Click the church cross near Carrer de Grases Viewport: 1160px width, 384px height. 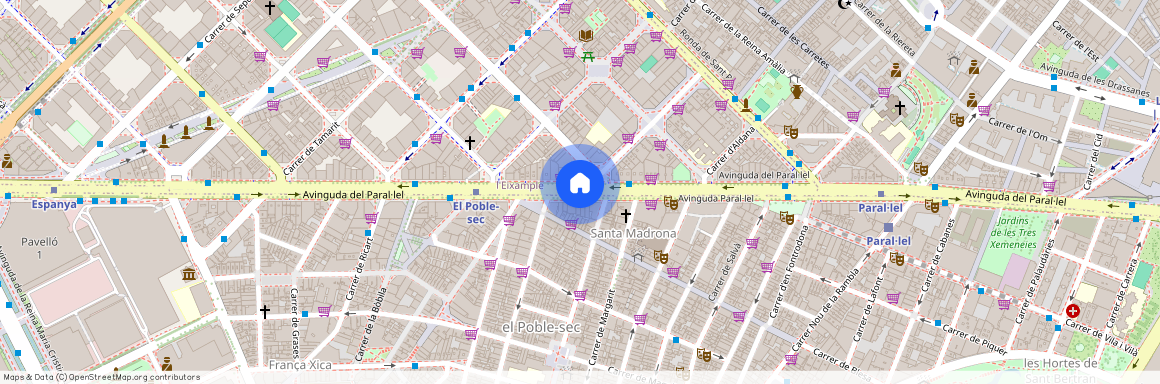click(x=265, y=311)
